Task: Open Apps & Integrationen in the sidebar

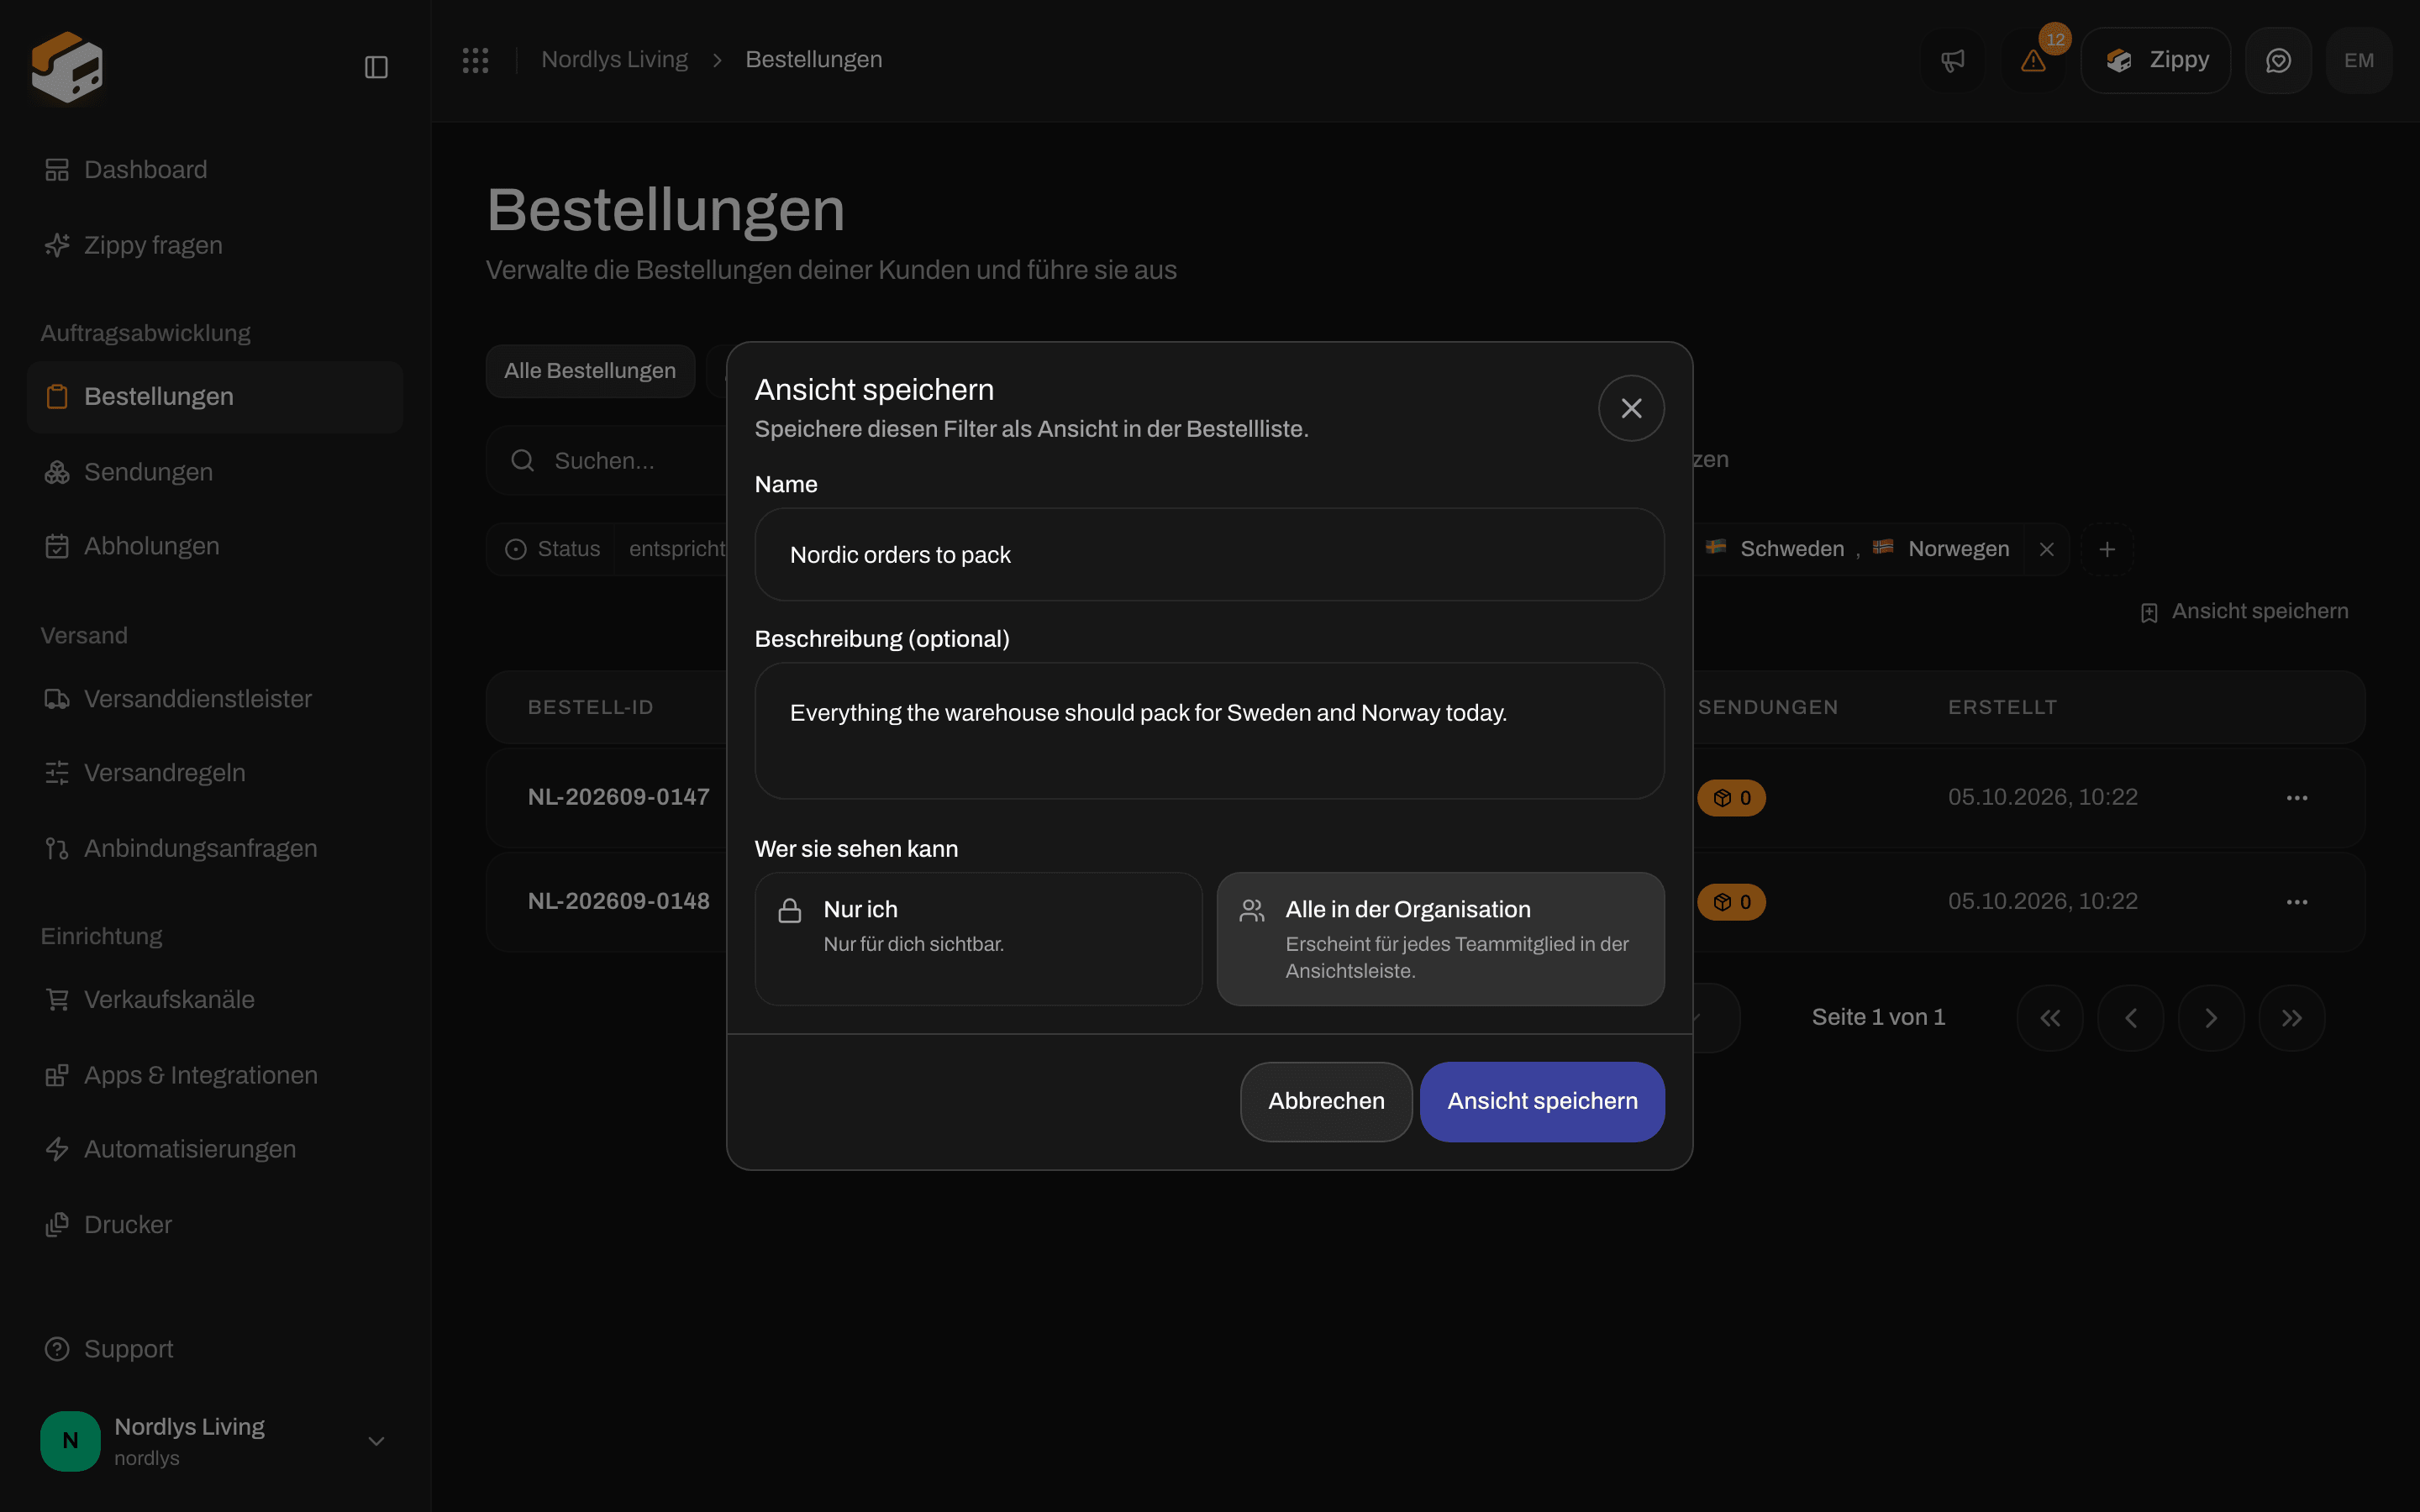Action: tap(215, 1075)
